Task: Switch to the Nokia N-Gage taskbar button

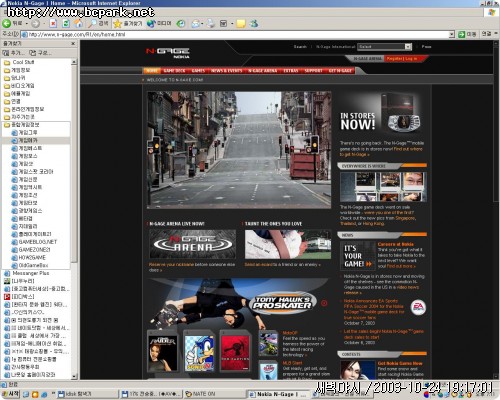Action: click(x=279, y=394)
